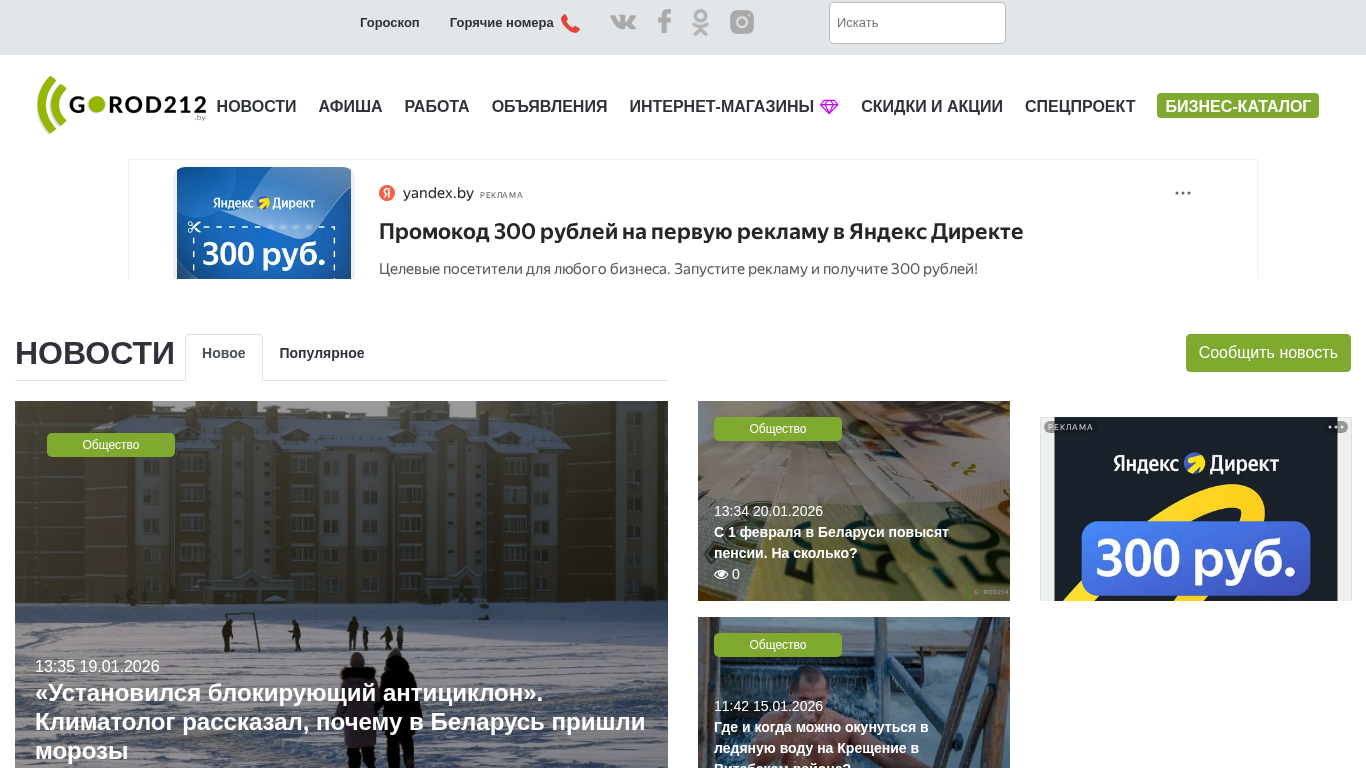
Task: Click options dots on sidebar ad
Action: pyautogui.click(x=1337, y=427)
